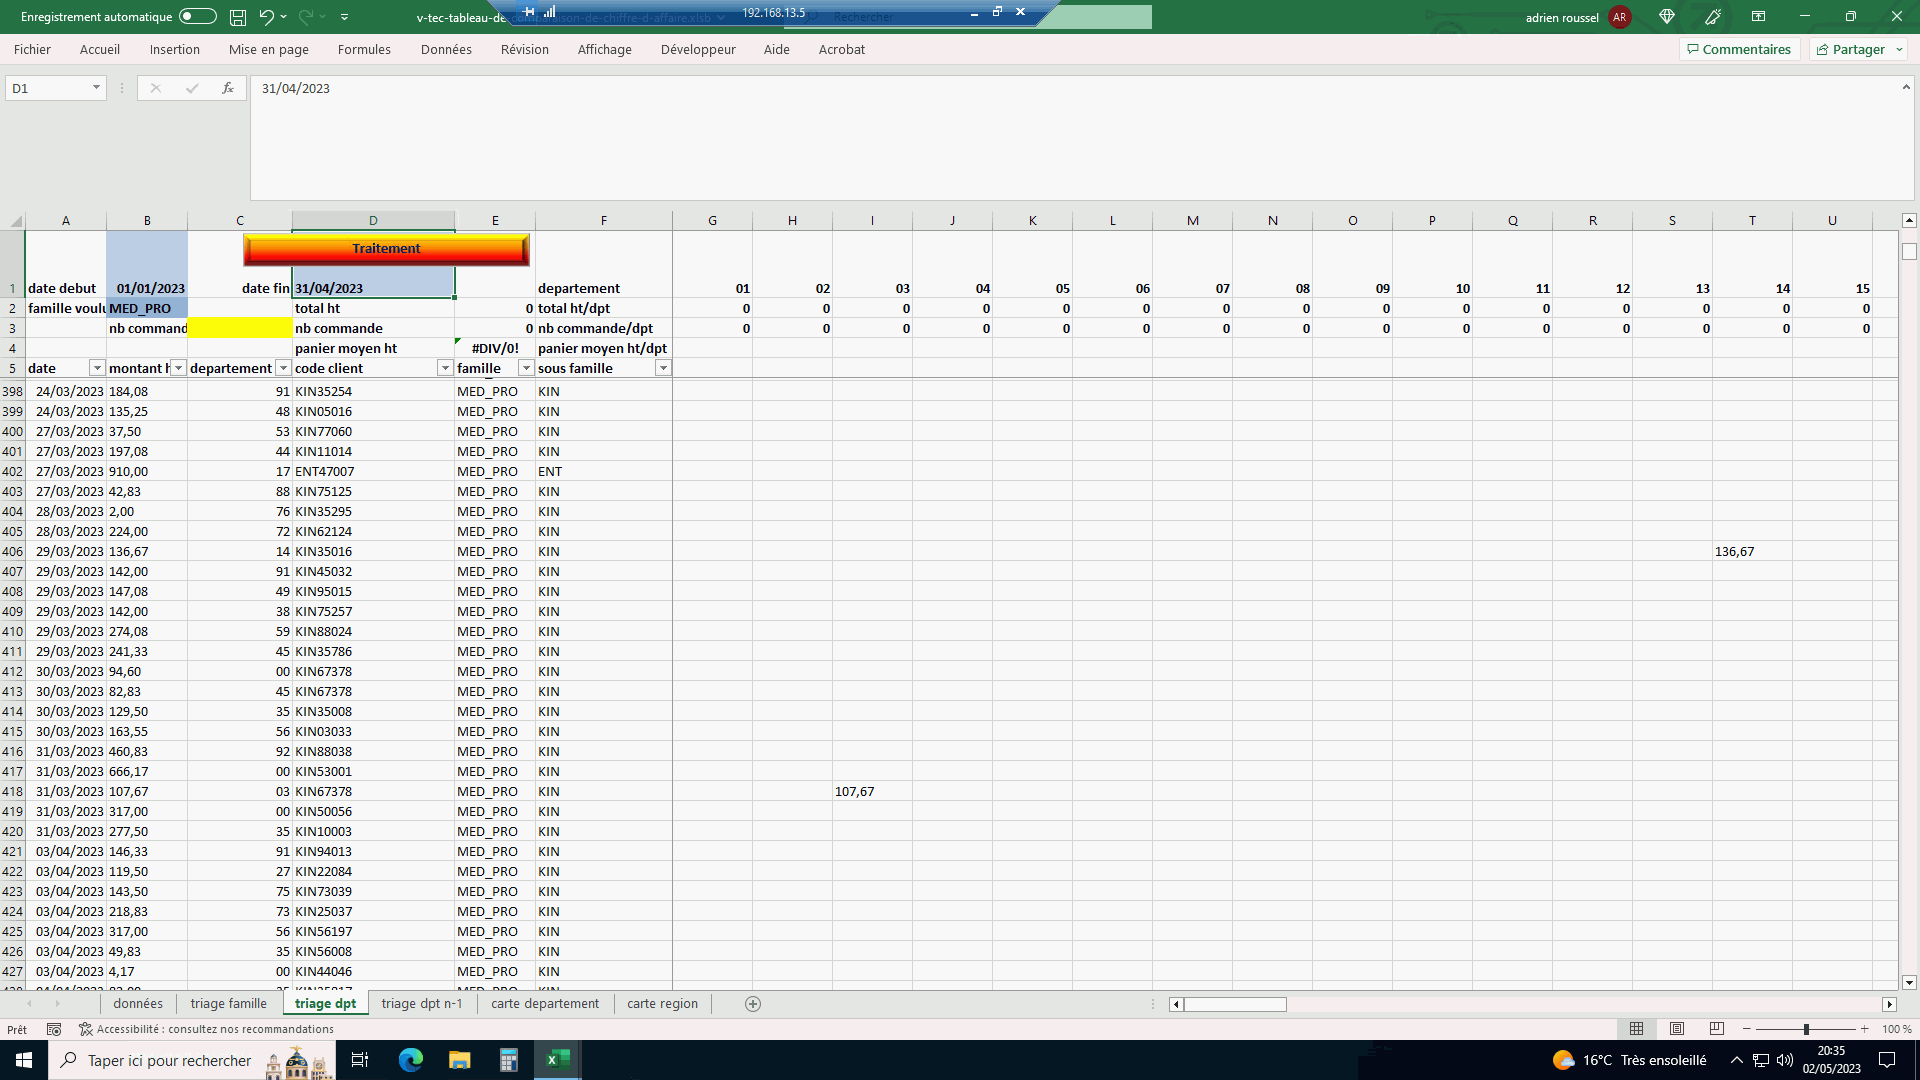Select Normal view icon in status bar
This screenshot has height=1080, width=1920.
(1637, 1029)
